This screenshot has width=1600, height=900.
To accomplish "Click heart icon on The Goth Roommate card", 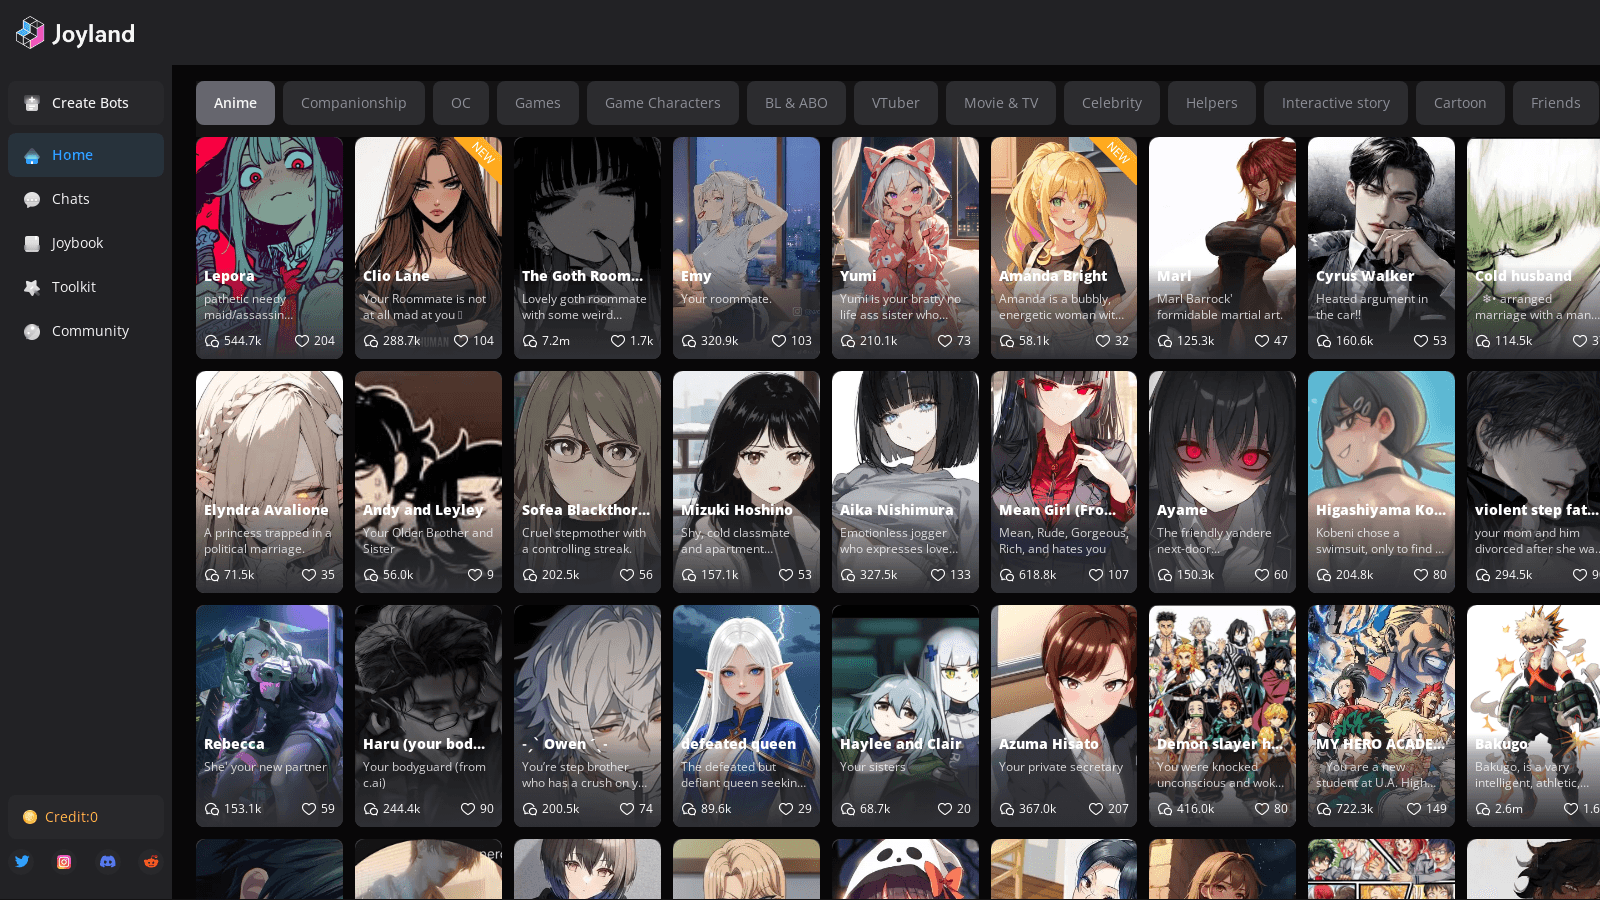I will [618, 341].
